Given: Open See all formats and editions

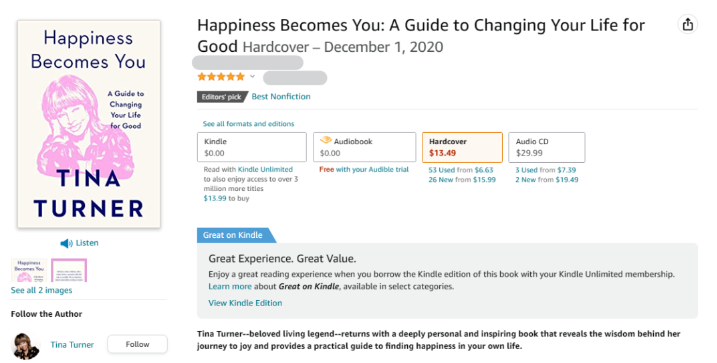Looking at the screenshot, I should coord(248,124).
